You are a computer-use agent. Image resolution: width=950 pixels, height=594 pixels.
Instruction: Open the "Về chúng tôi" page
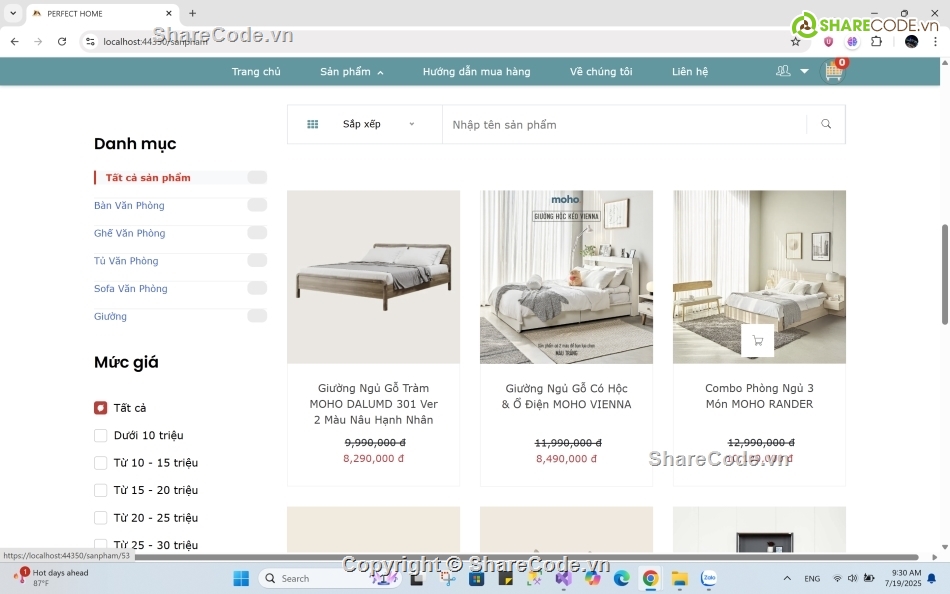(x=601, y=72)
